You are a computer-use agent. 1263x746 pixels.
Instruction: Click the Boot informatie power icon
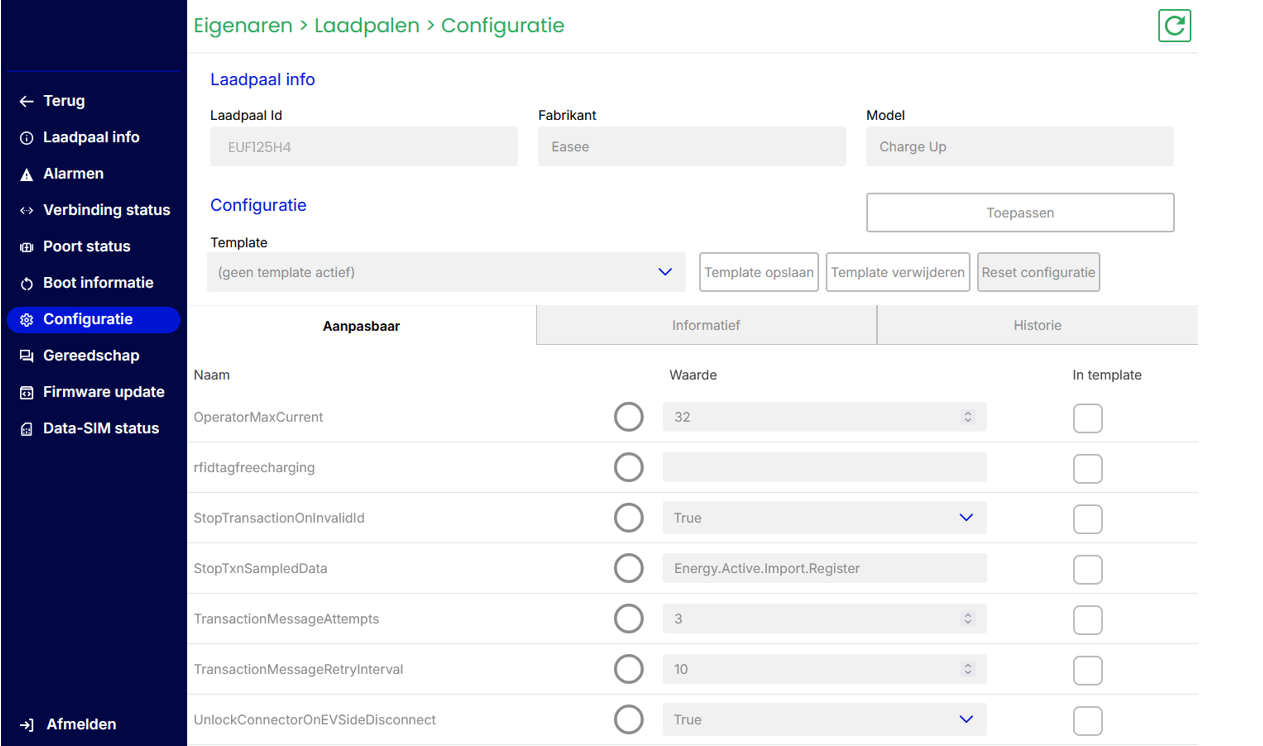coord(27,284)
